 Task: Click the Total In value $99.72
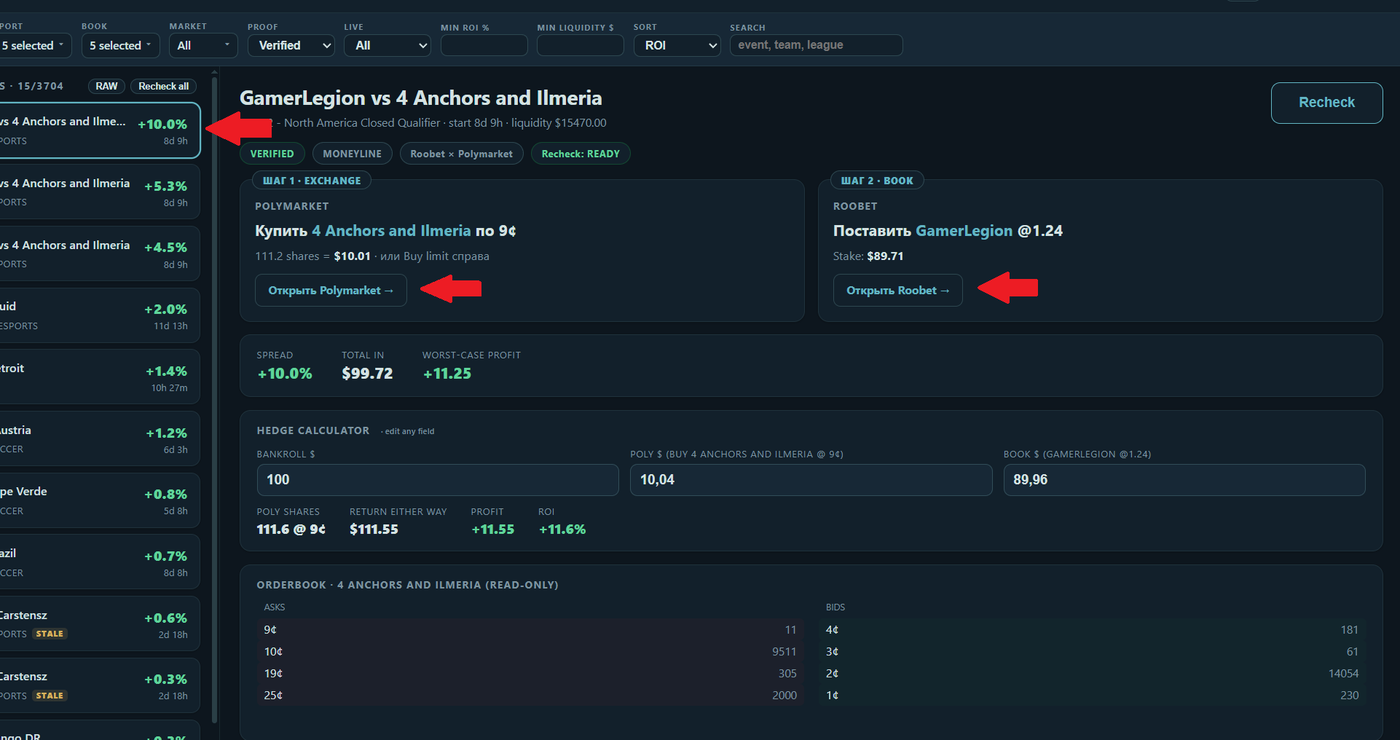tap(367, 374)
